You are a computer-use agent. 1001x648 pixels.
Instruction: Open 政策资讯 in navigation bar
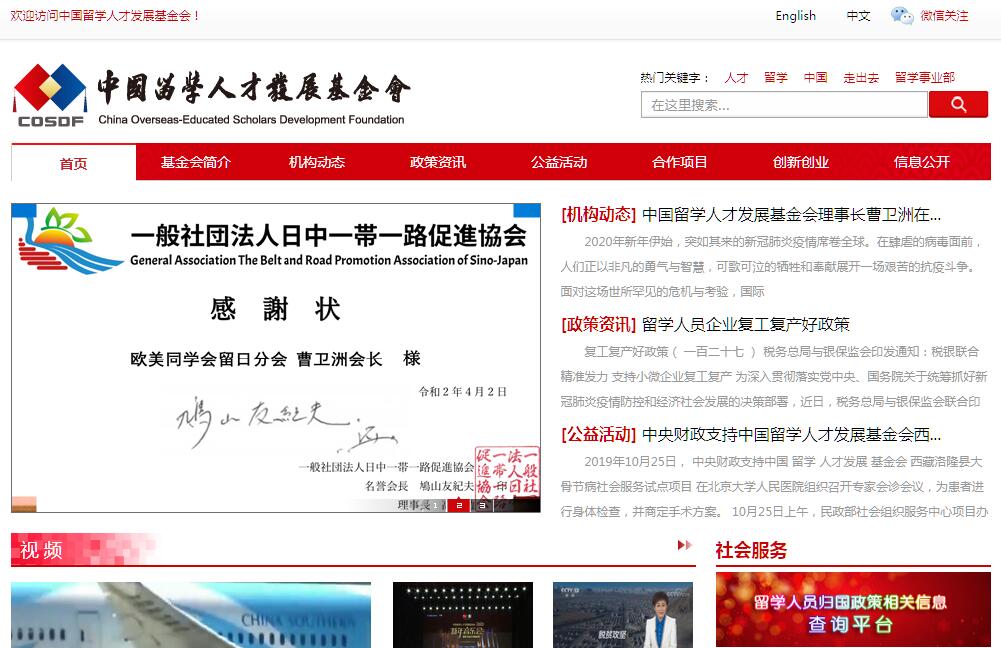[438, 162]
